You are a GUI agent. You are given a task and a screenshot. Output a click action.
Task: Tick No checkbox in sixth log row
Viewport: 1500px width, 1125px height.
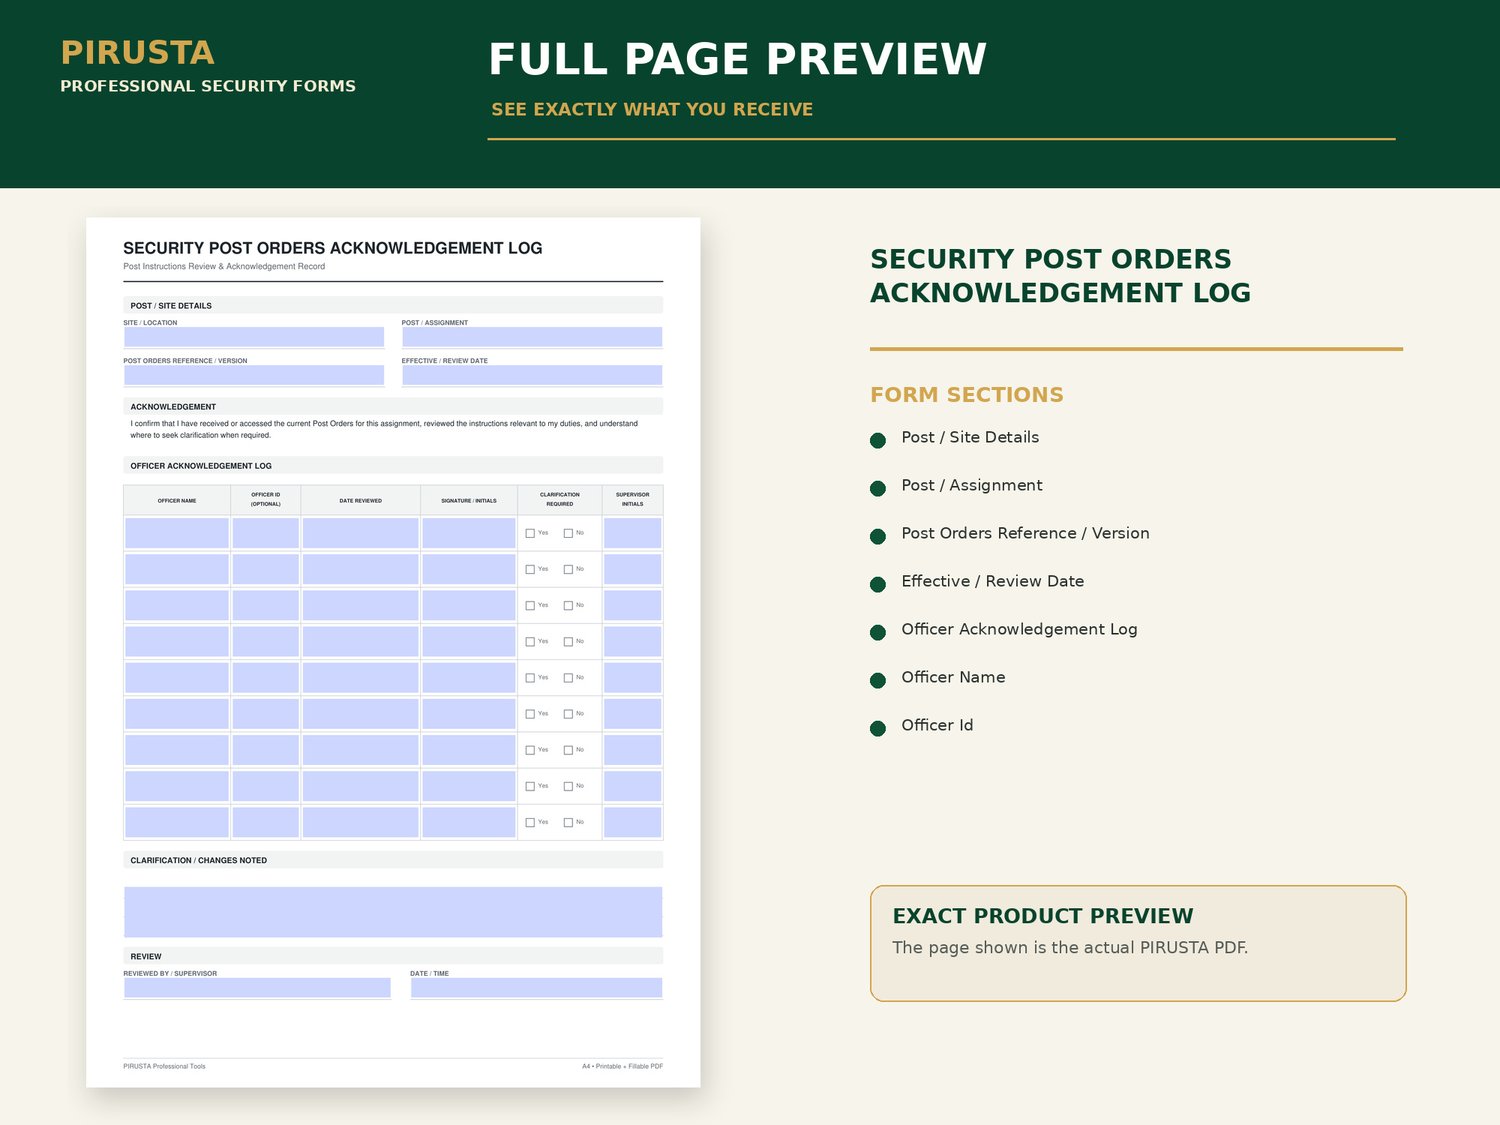coord(568,714)
